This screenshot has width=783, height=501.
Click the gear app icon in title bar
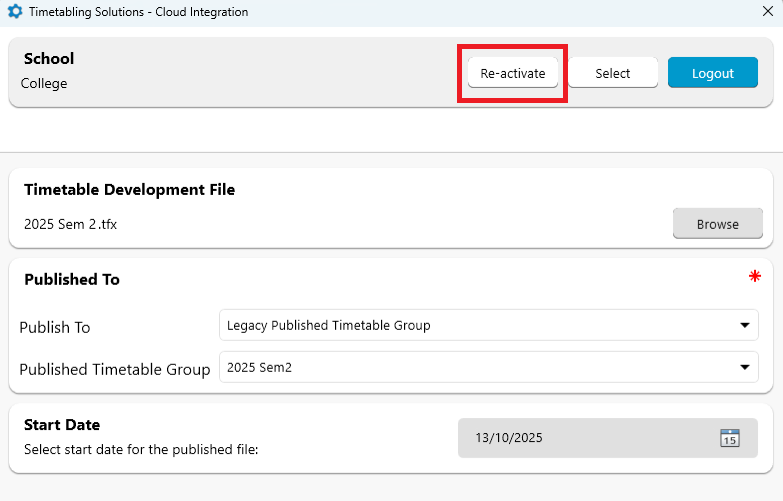coord(14,12)
